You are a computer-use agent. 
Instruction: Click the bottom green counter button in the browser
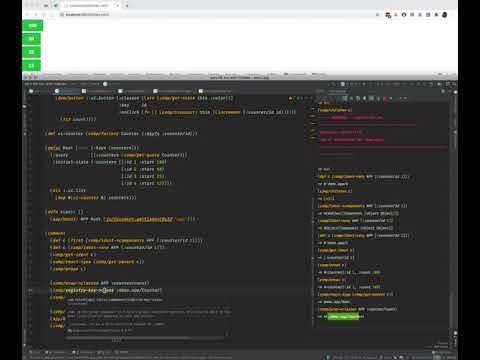(x=32, y=65)
